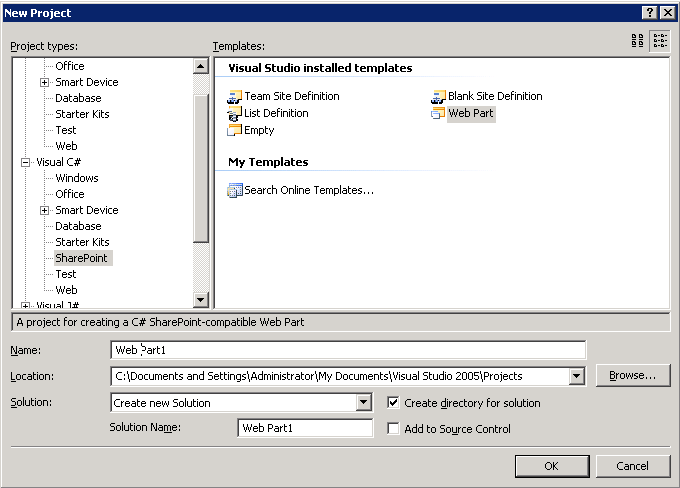
Task: Select the Web Part template icon
Action: click(x=438, y=114)
